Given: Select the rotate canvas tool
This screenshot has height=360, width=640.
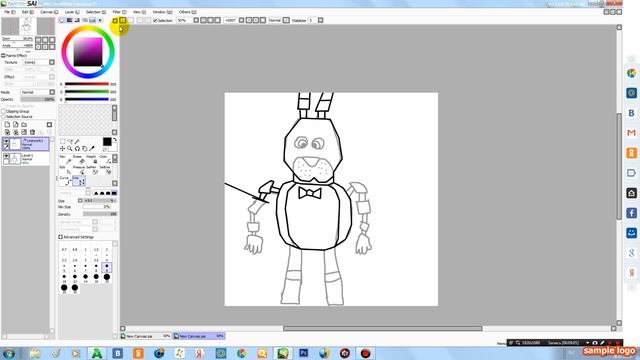Looking at the screenshot, I should (x=77, y=149).
